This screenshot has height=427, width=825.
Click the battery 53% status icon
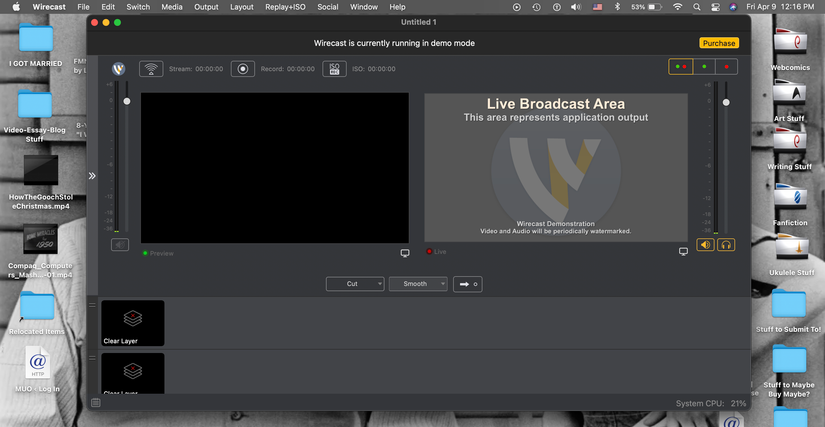tap(646, 7)
